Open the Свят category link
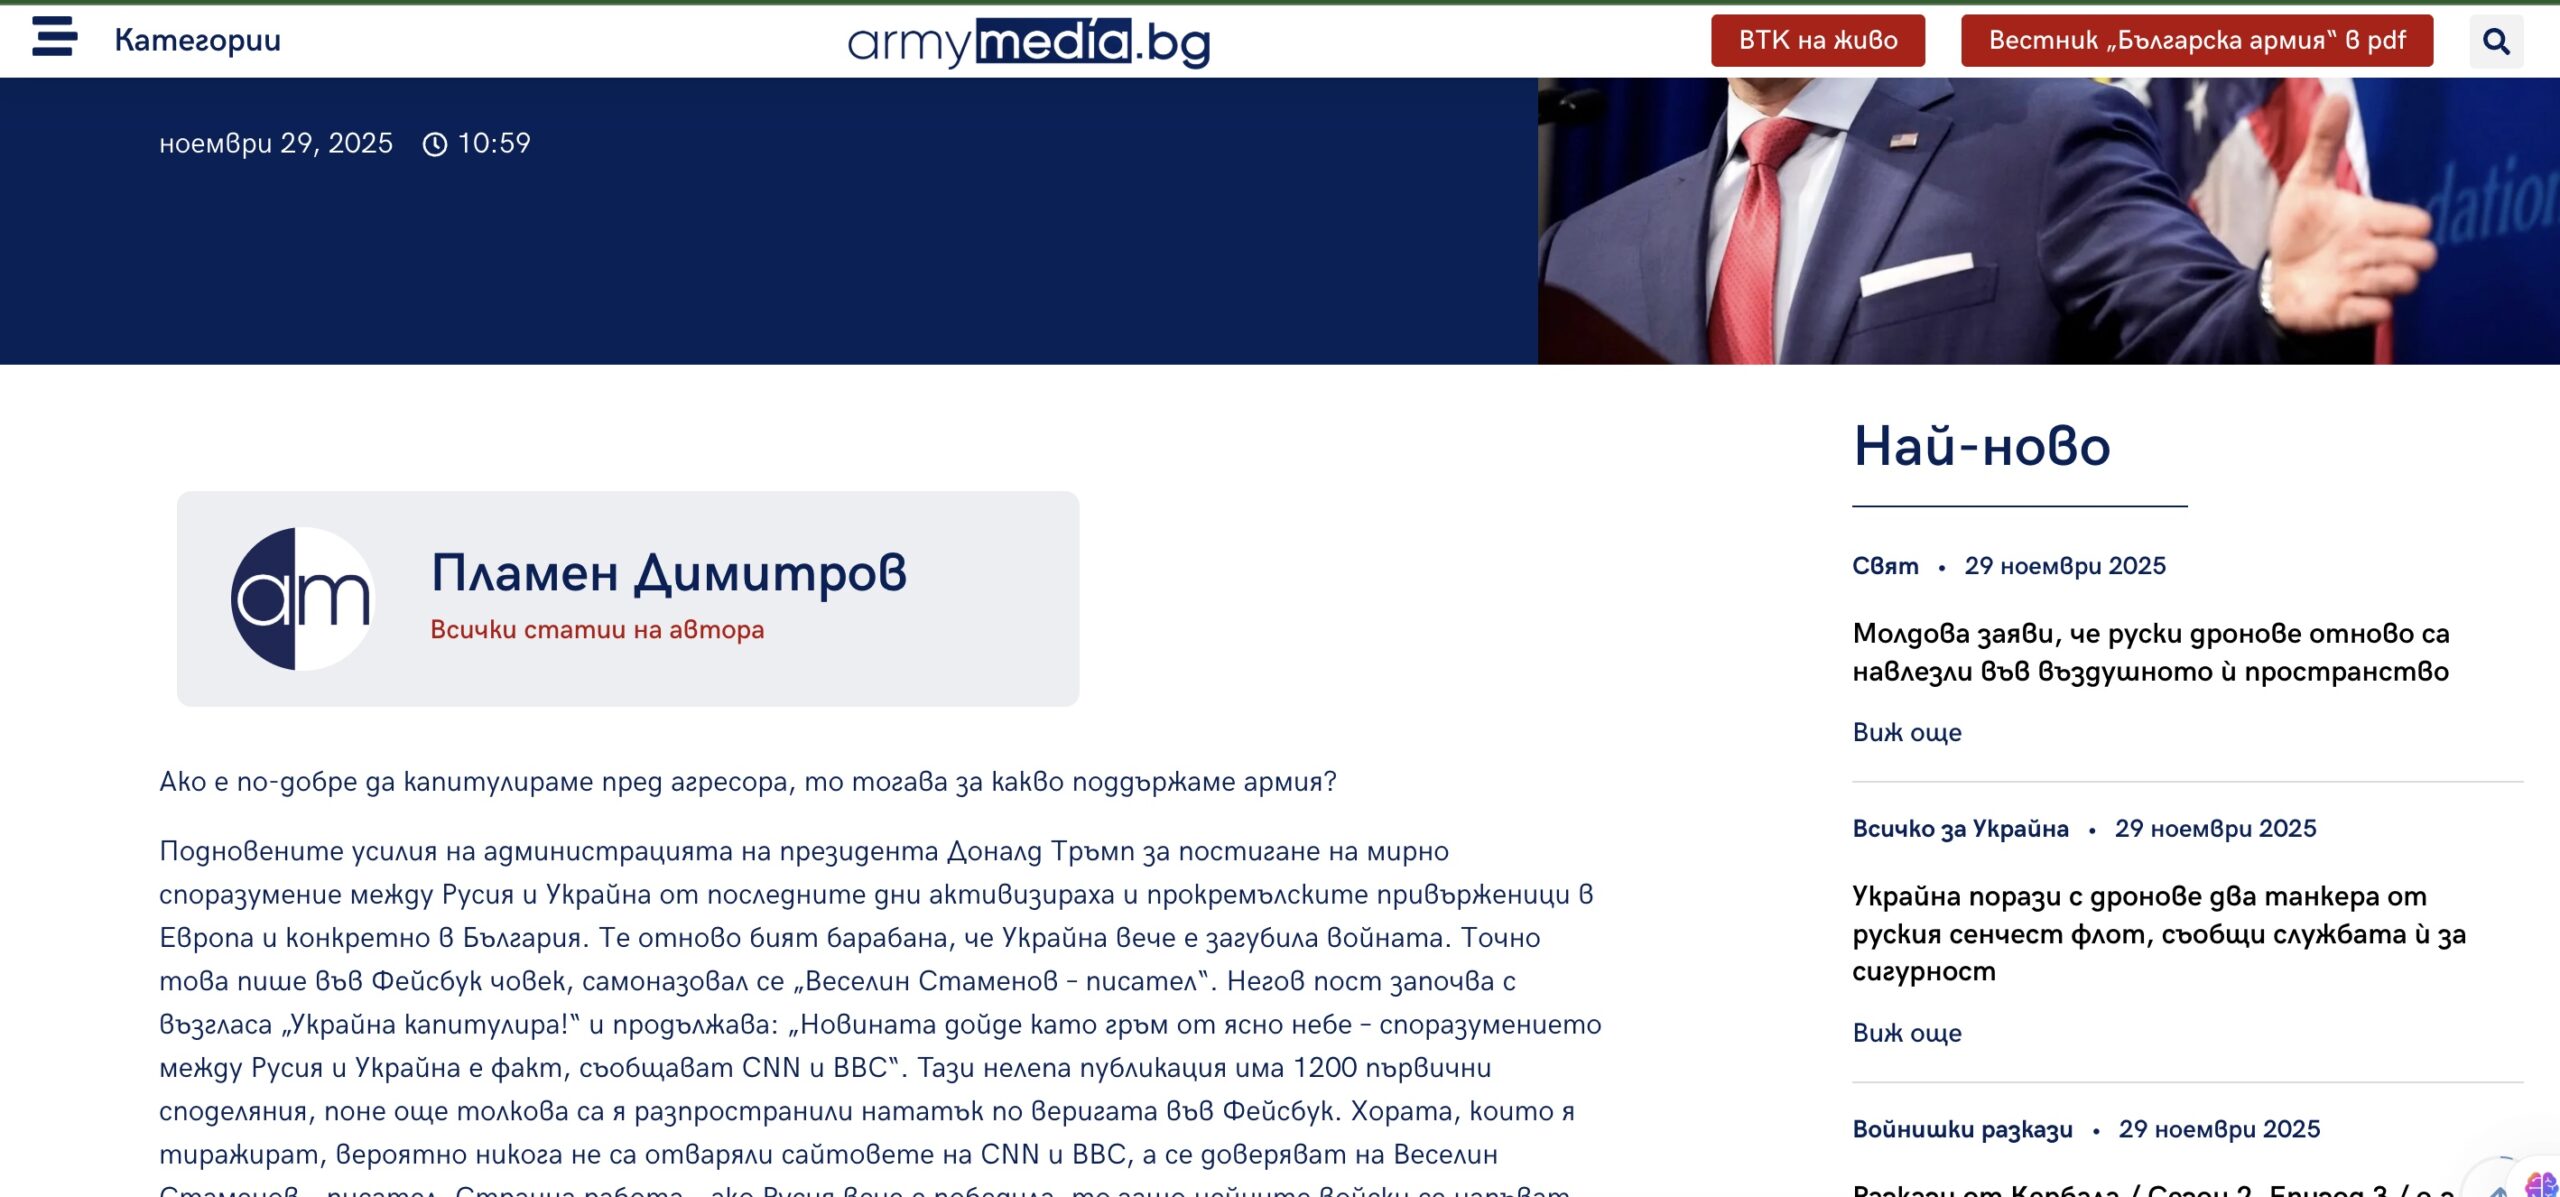2560x1197 pixels. click(1885, 566)
